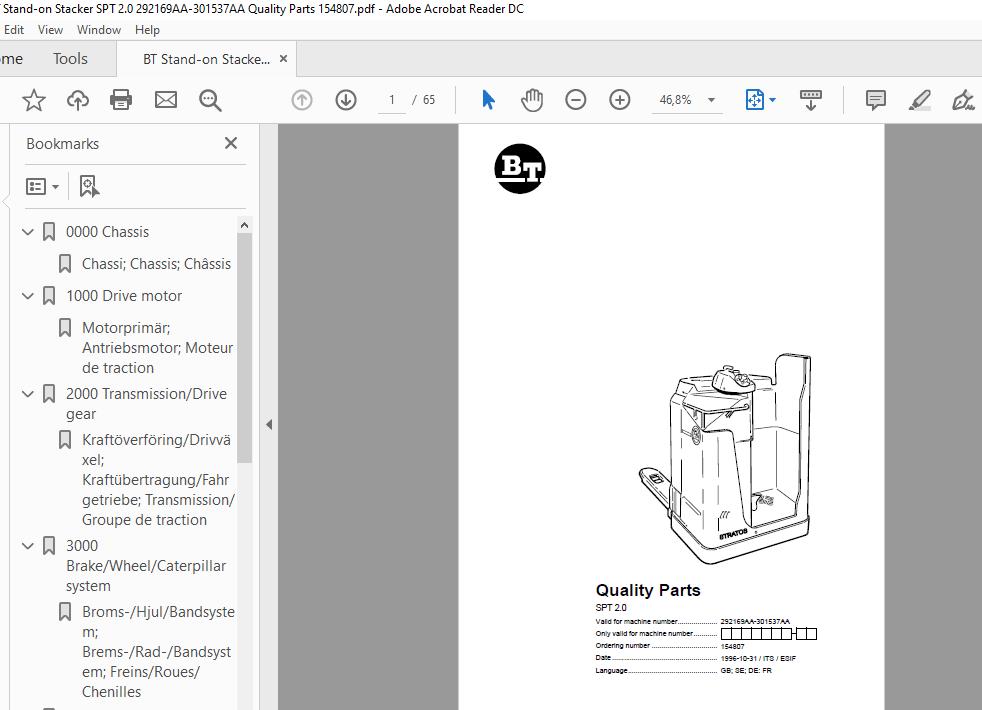This screenshot has height=710, width=982.
Task: Open the View menu
Action: click(50, 29)
